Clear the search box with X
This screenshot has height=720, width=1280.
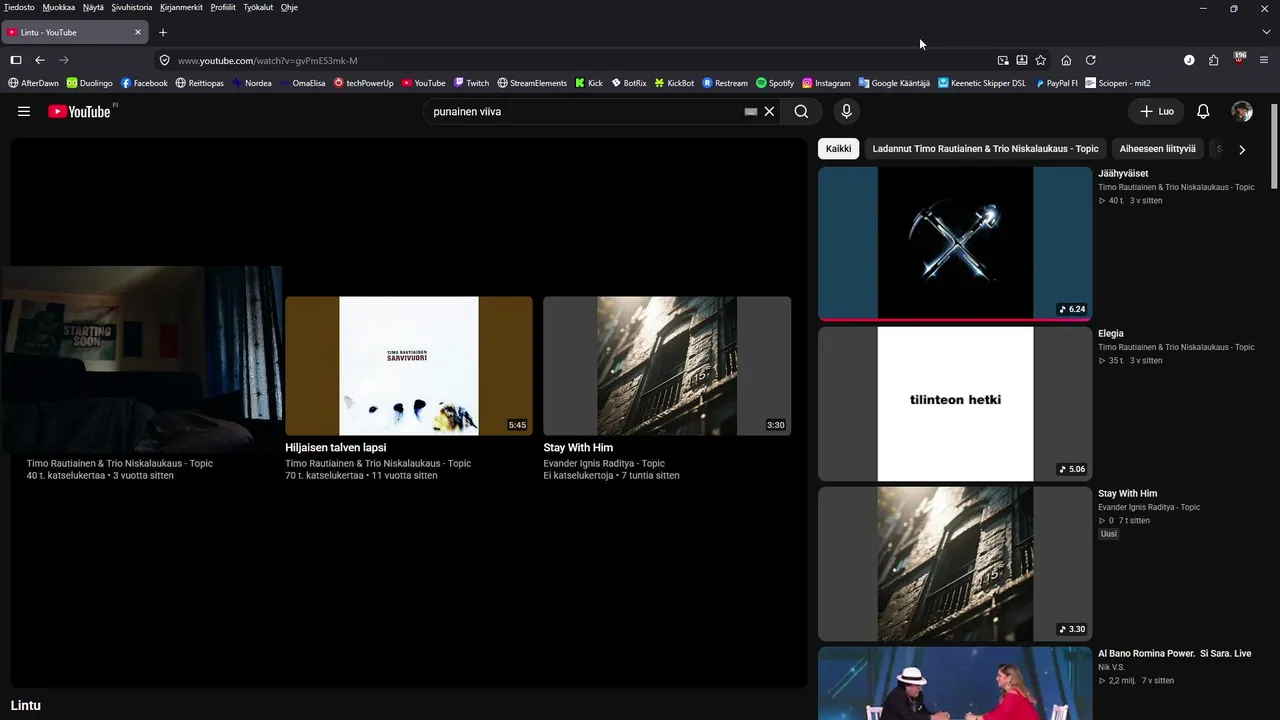tap(769, 111)
